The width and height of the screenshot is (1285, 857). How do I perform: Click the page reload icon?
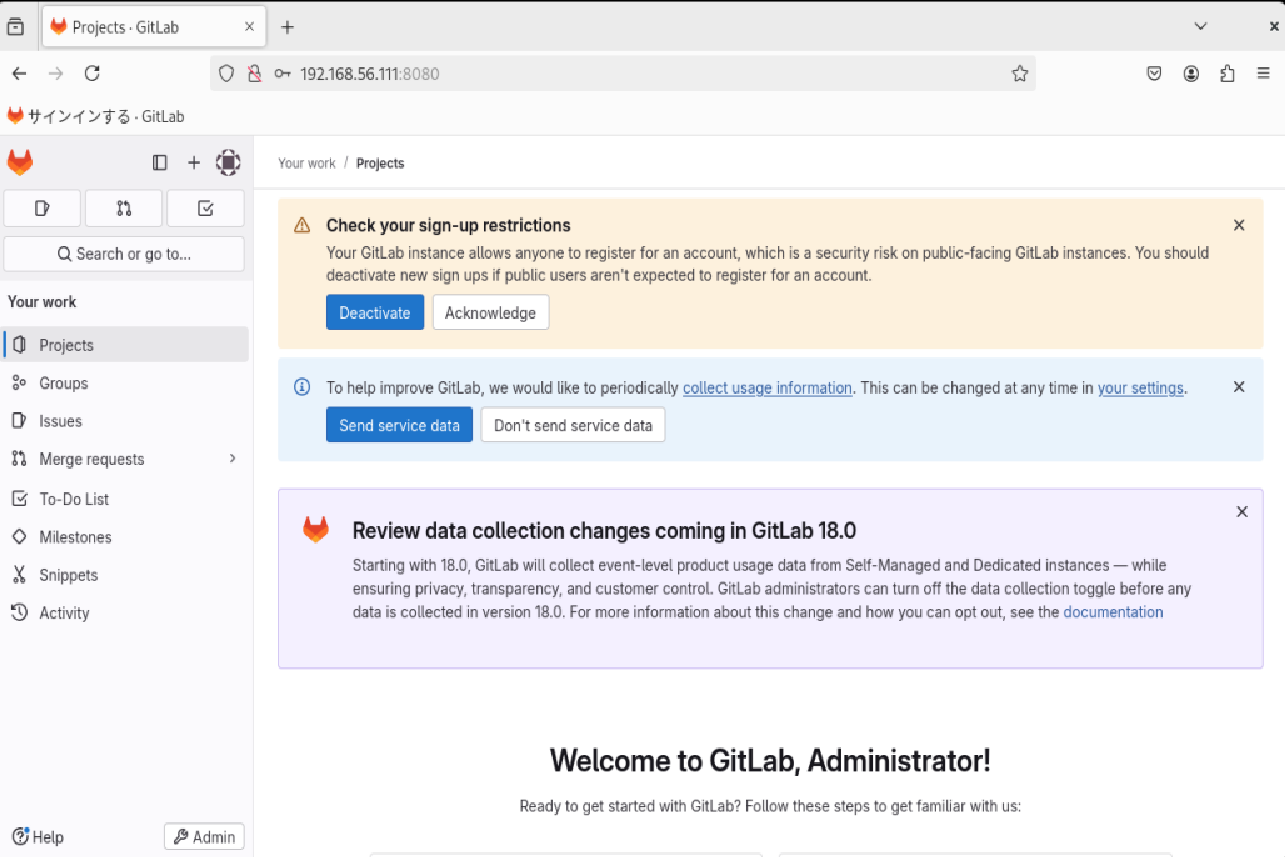tap(92, 73)
